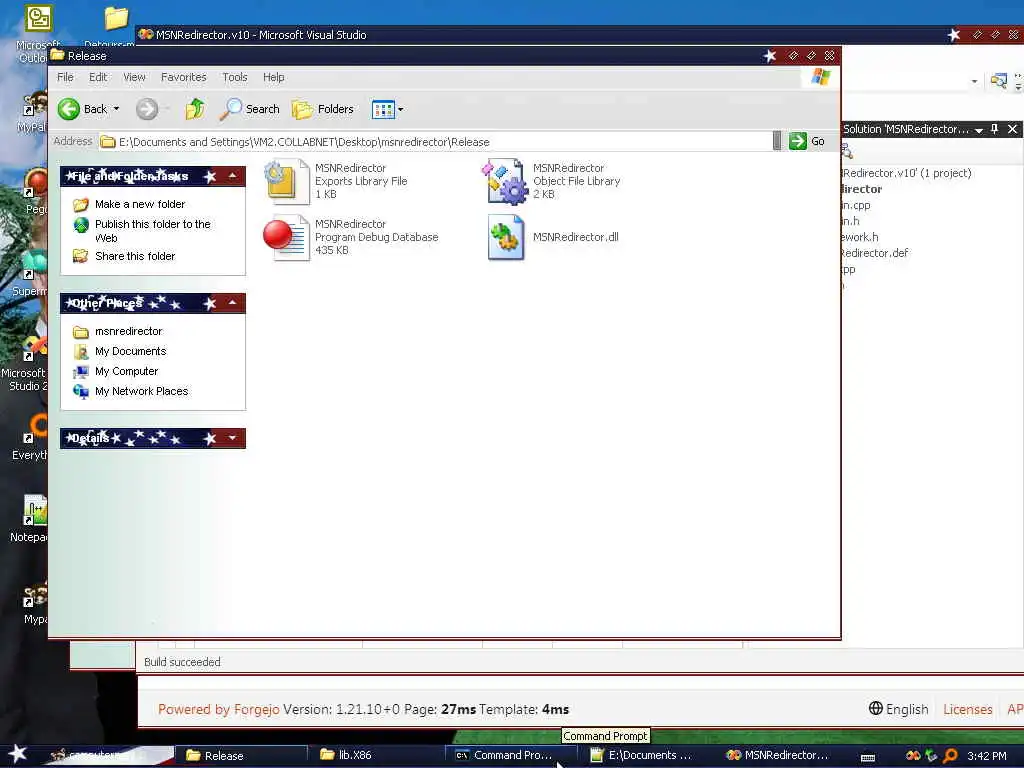This screenshot has height=768, width=1024.
Task: Collapse the Other Places section
Action: (232, 302)
